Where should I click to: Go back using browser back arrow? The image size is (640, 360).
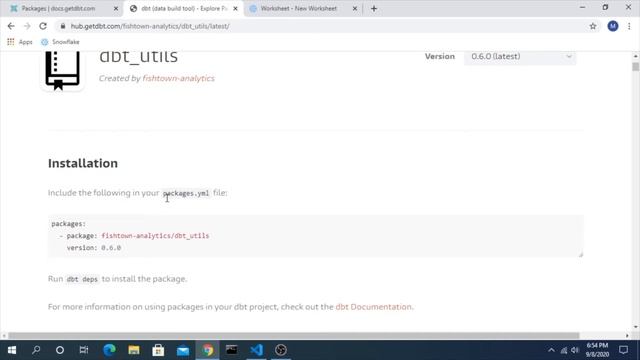[x=11, y=26]
